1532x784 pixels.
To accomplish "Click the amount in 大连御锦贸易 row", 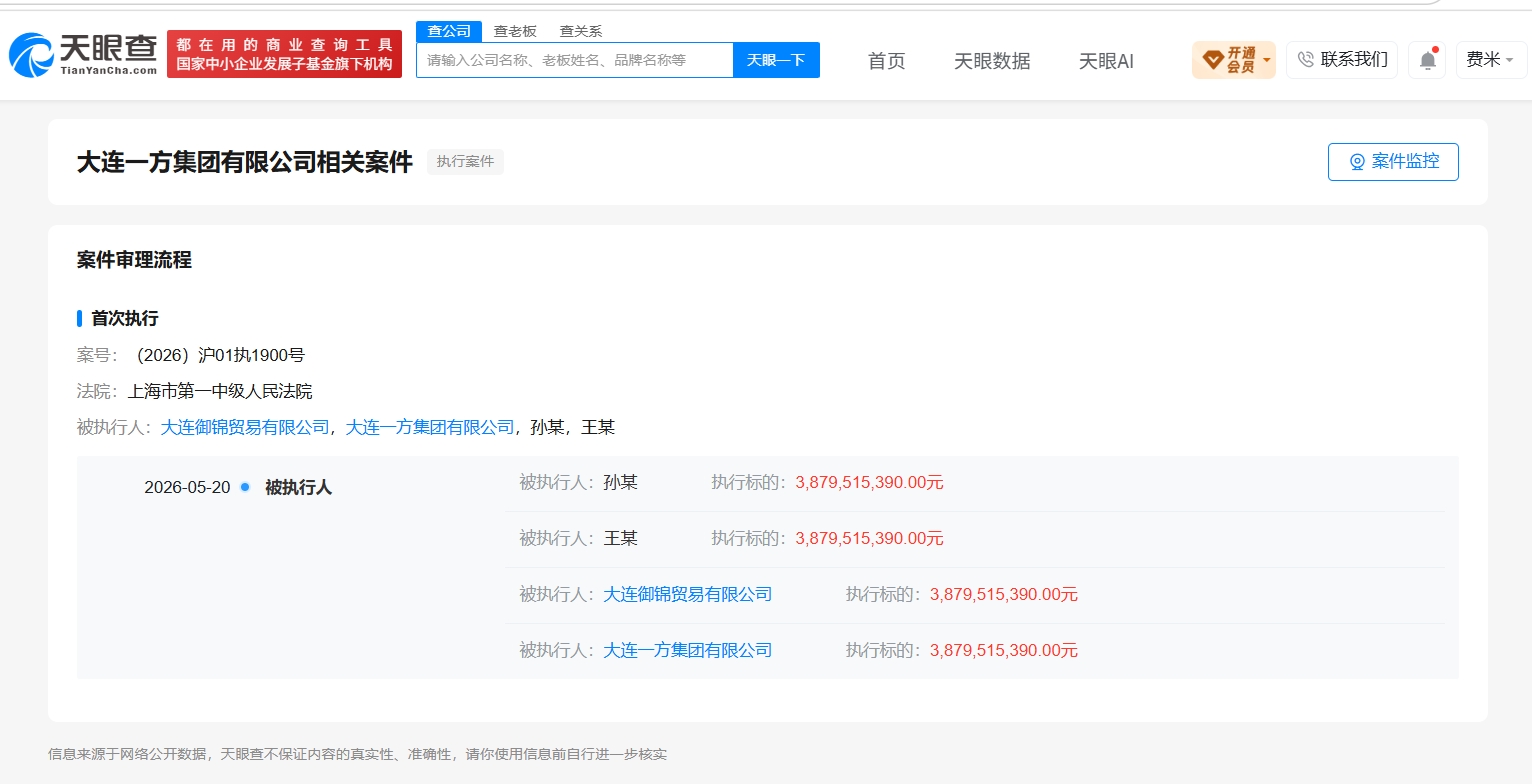I will click(1004, 594).
